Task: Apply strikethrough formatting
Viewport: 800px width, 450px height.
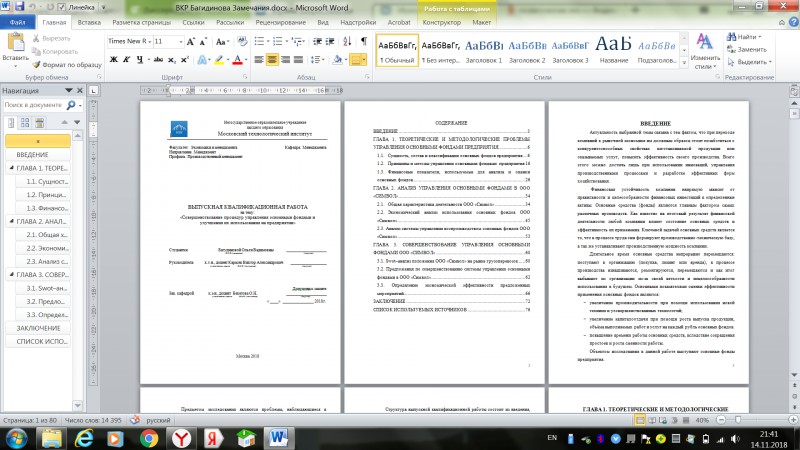Action: coord(158,60)
